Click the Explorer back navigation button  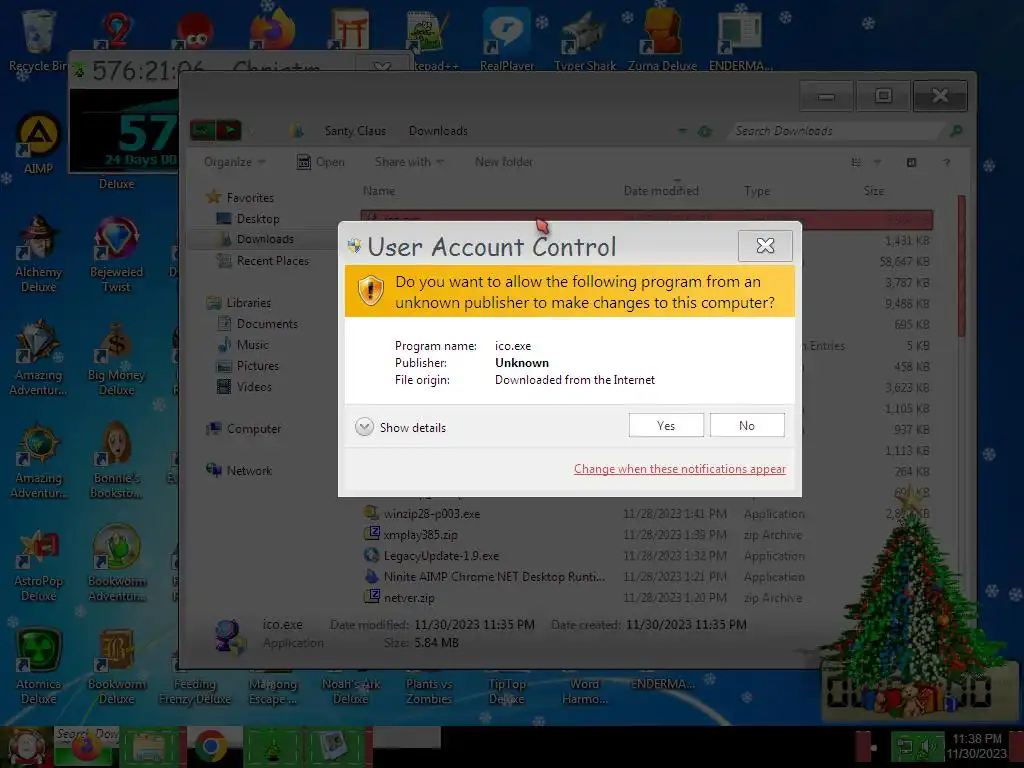[x=202, y=130]
